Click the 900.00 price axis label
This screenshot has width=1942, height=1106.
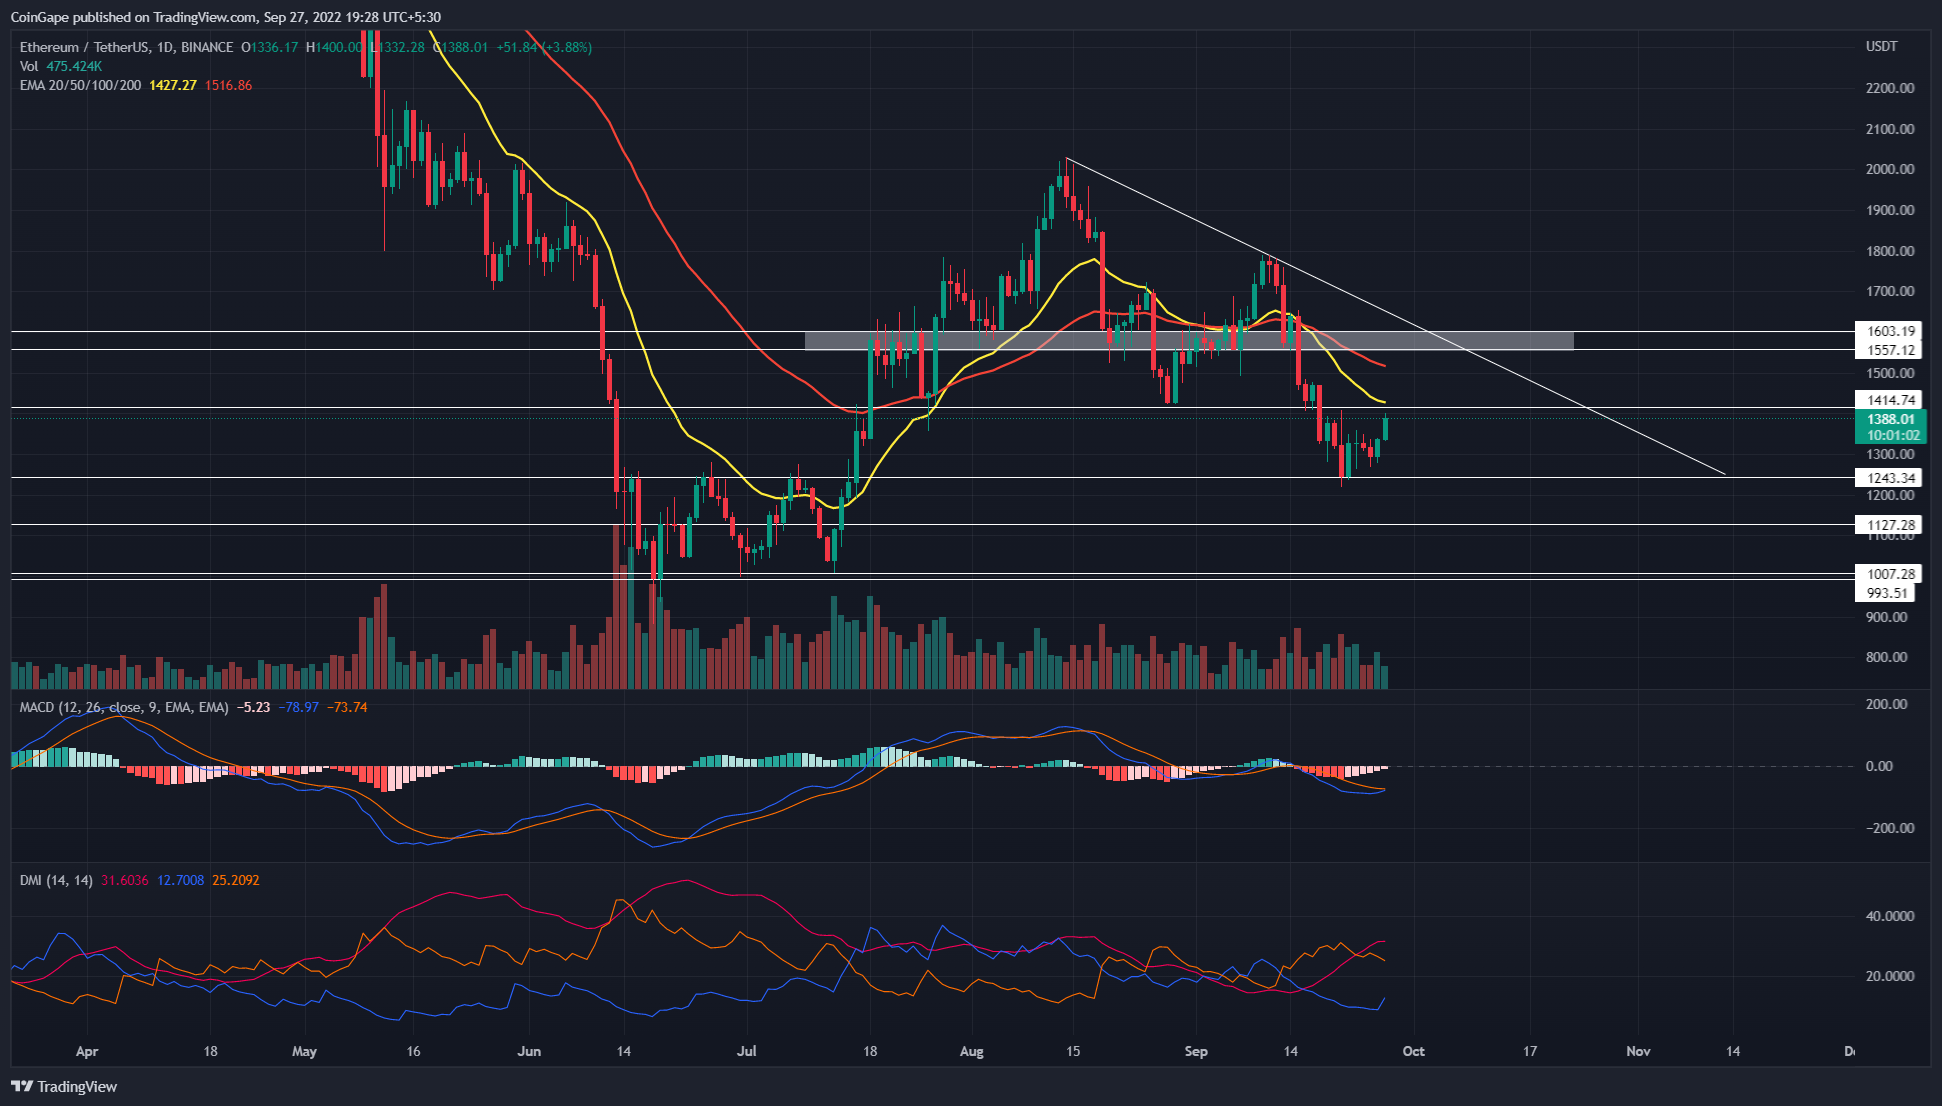tap(1887, 617)
